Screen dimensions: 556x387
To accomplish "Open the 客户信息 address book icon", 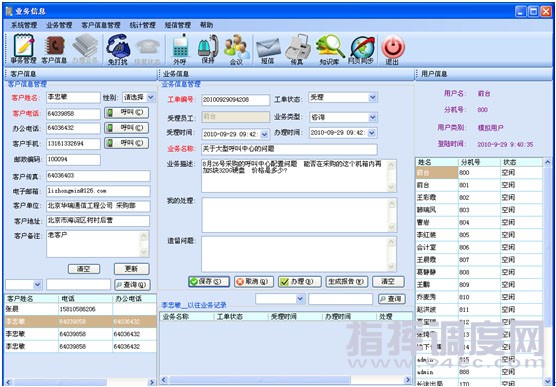I will pos(54,50).
